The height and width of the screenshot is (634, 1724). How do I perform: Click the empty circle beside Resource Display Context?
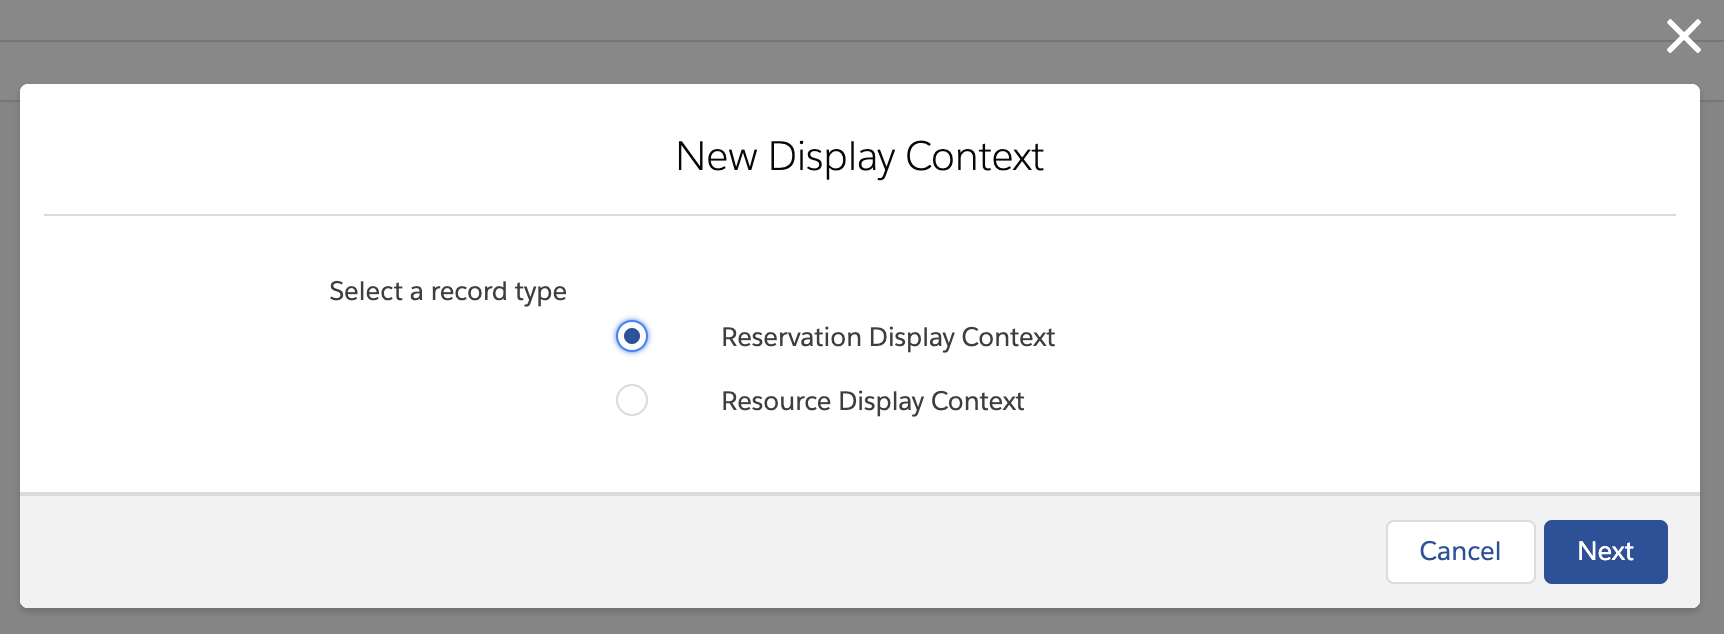coord(632,400)
